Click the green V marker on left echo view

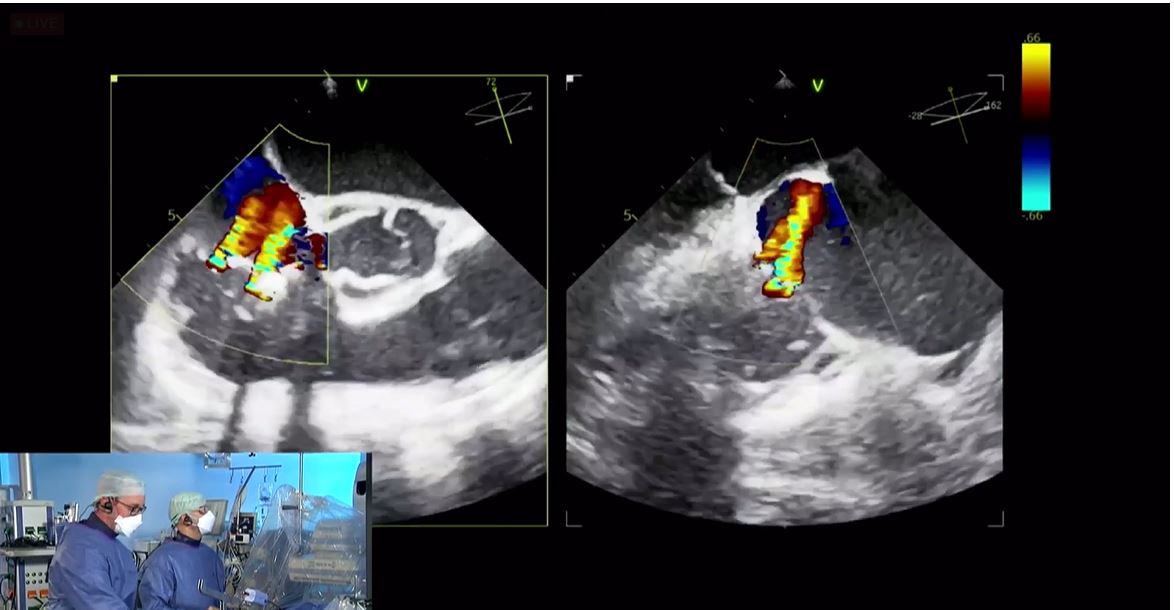click(362, 86)
